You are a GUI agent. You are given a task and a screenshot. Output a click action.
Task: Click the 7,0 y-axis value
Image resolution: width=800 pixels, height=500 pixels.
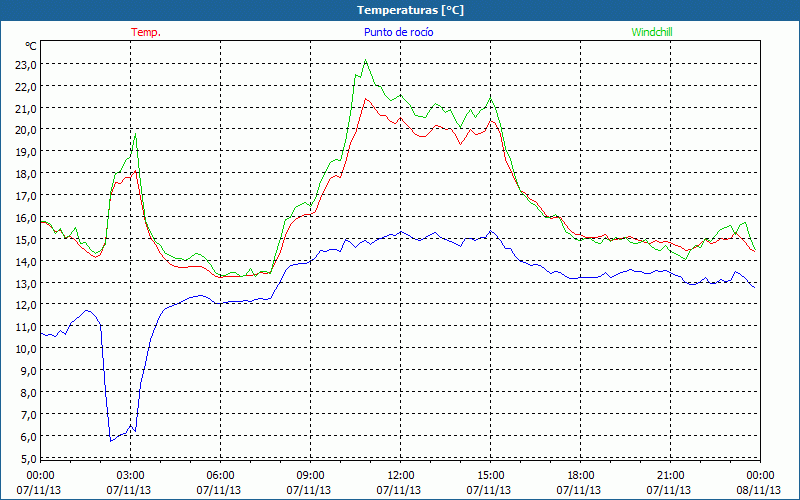coord(29,415)
